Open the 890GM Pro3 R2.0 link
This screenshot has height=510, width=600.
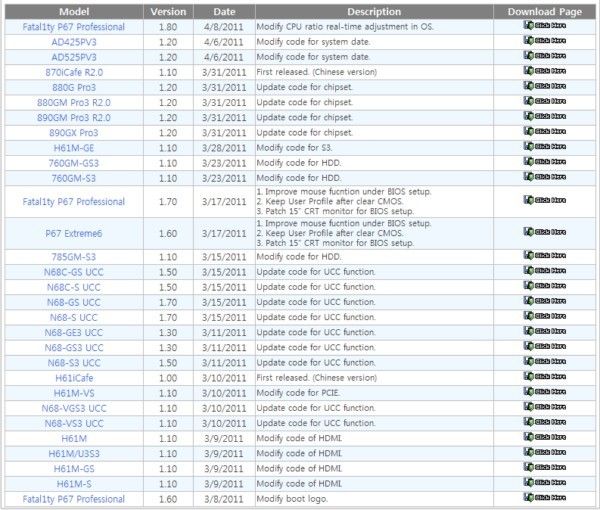[74, 118]
